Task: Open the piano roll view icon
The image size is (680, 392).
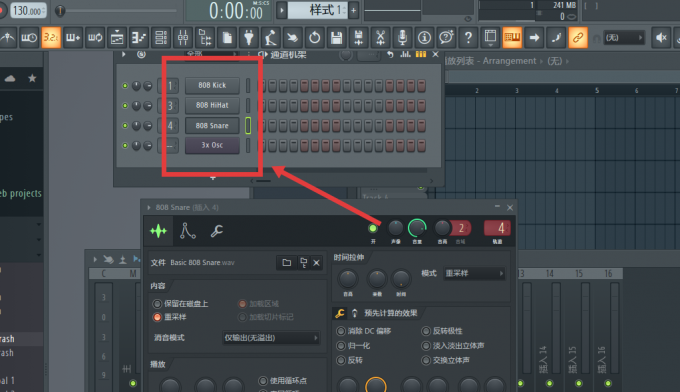Action: 139,38
